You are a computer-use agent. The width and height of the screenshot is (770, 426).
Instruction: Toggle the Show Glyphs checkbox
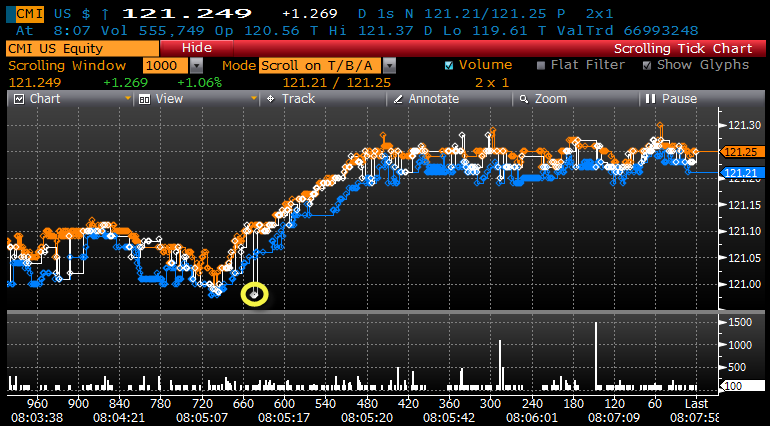pyautogui.click(x=647, y=65)
